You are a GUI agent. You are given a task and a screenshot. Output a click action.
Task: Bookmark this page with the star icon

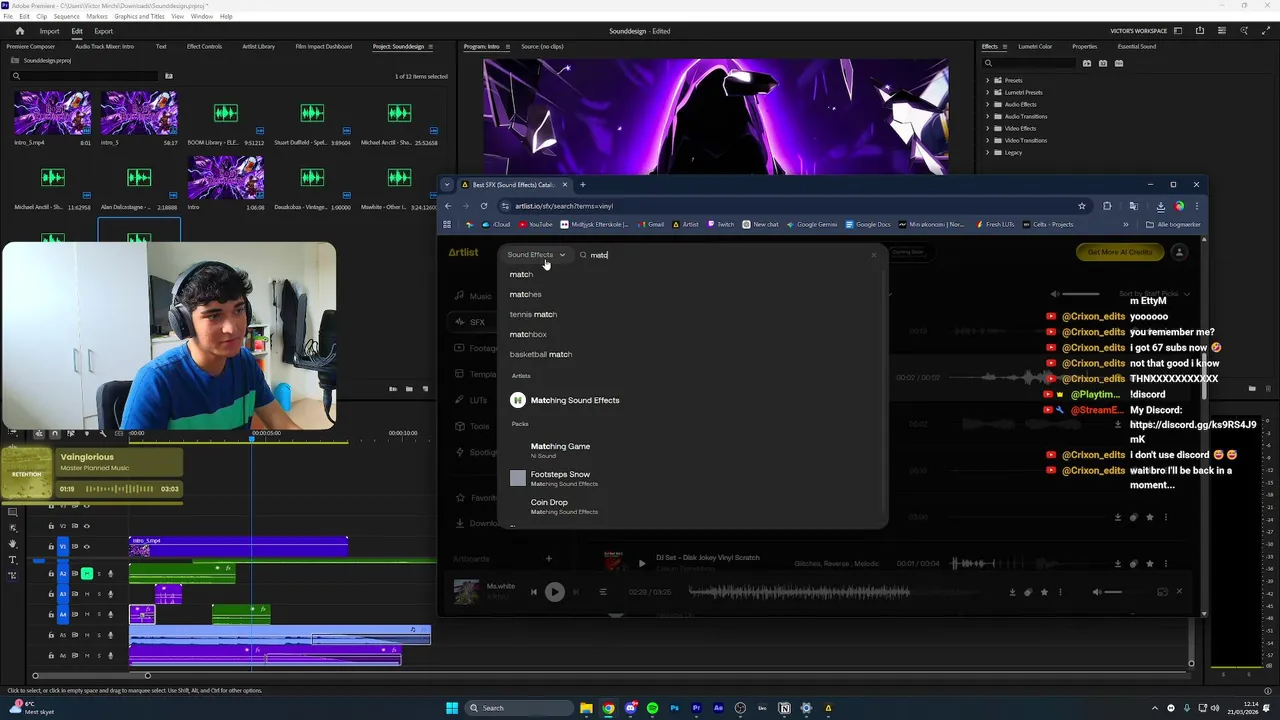tap(1081, 206)
